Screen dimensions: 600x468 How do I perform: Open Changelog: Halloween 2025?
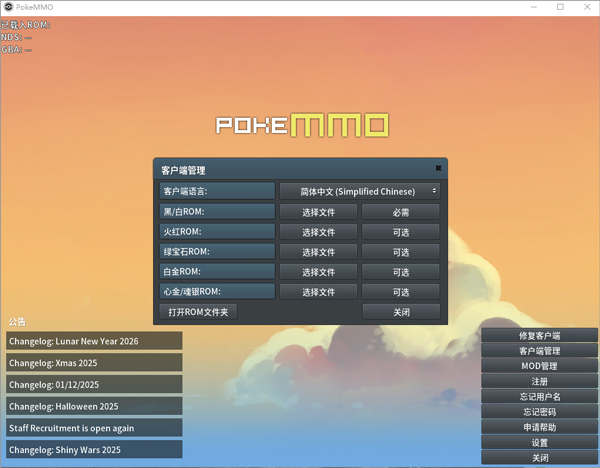[x=94, y=406]
